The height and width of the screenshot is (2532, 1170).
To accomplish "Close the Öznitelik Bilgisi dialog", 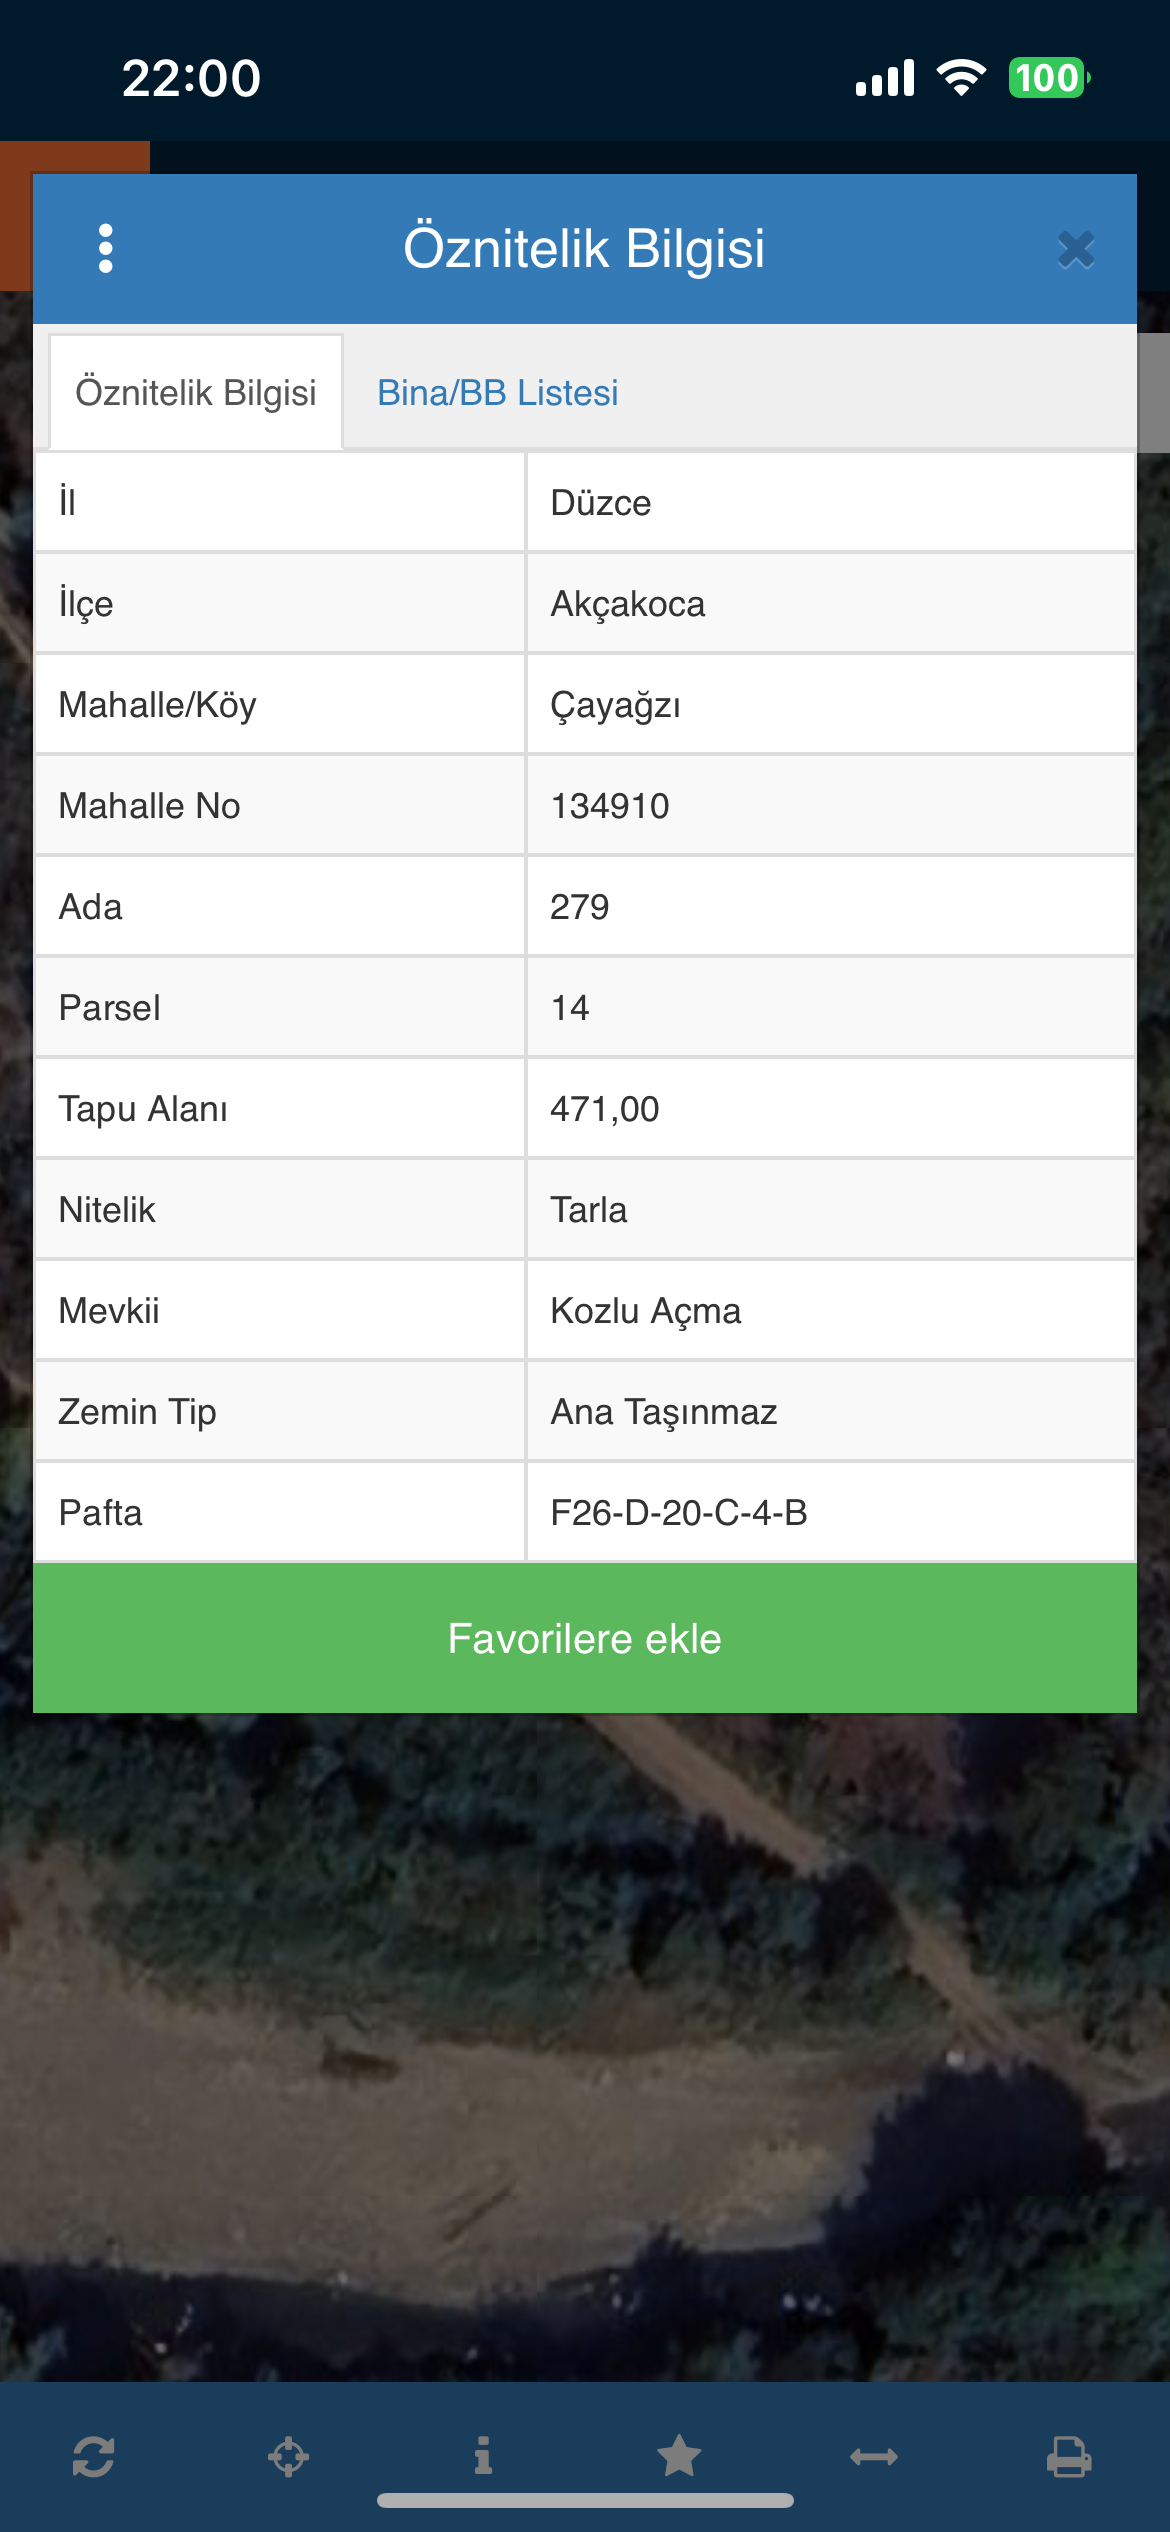I will coord(1076,249).
